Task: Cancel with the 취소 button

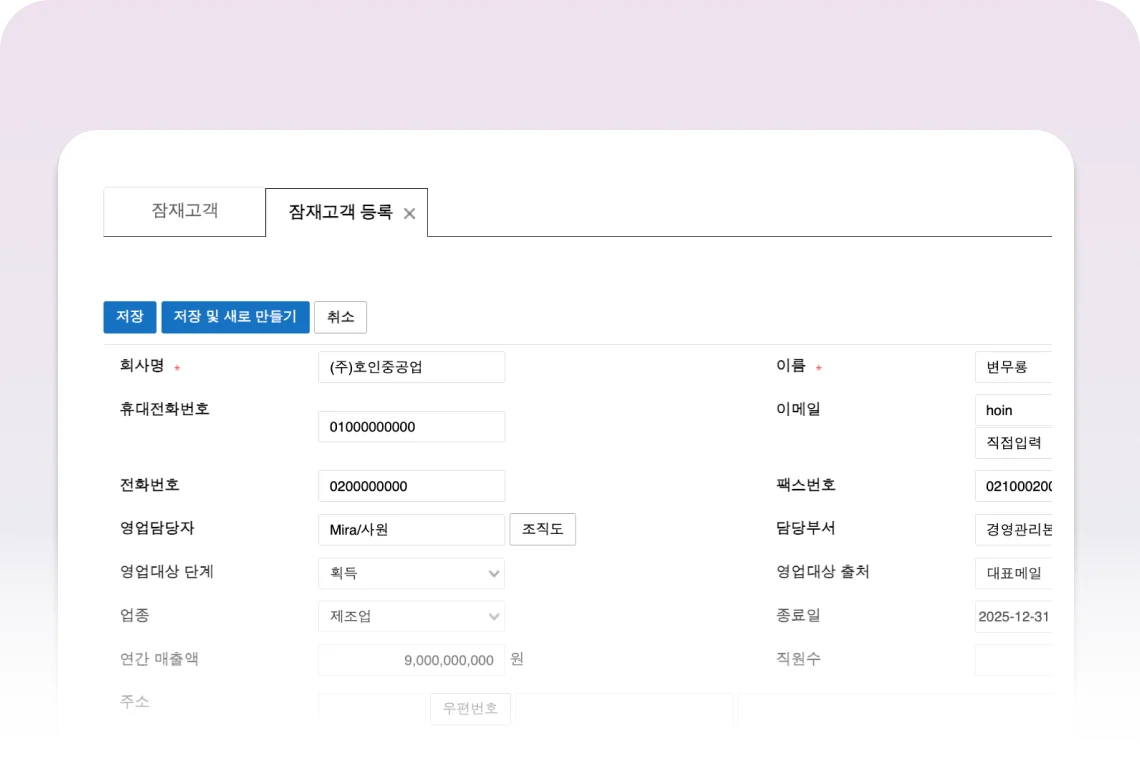Action: tap(340, 317)
